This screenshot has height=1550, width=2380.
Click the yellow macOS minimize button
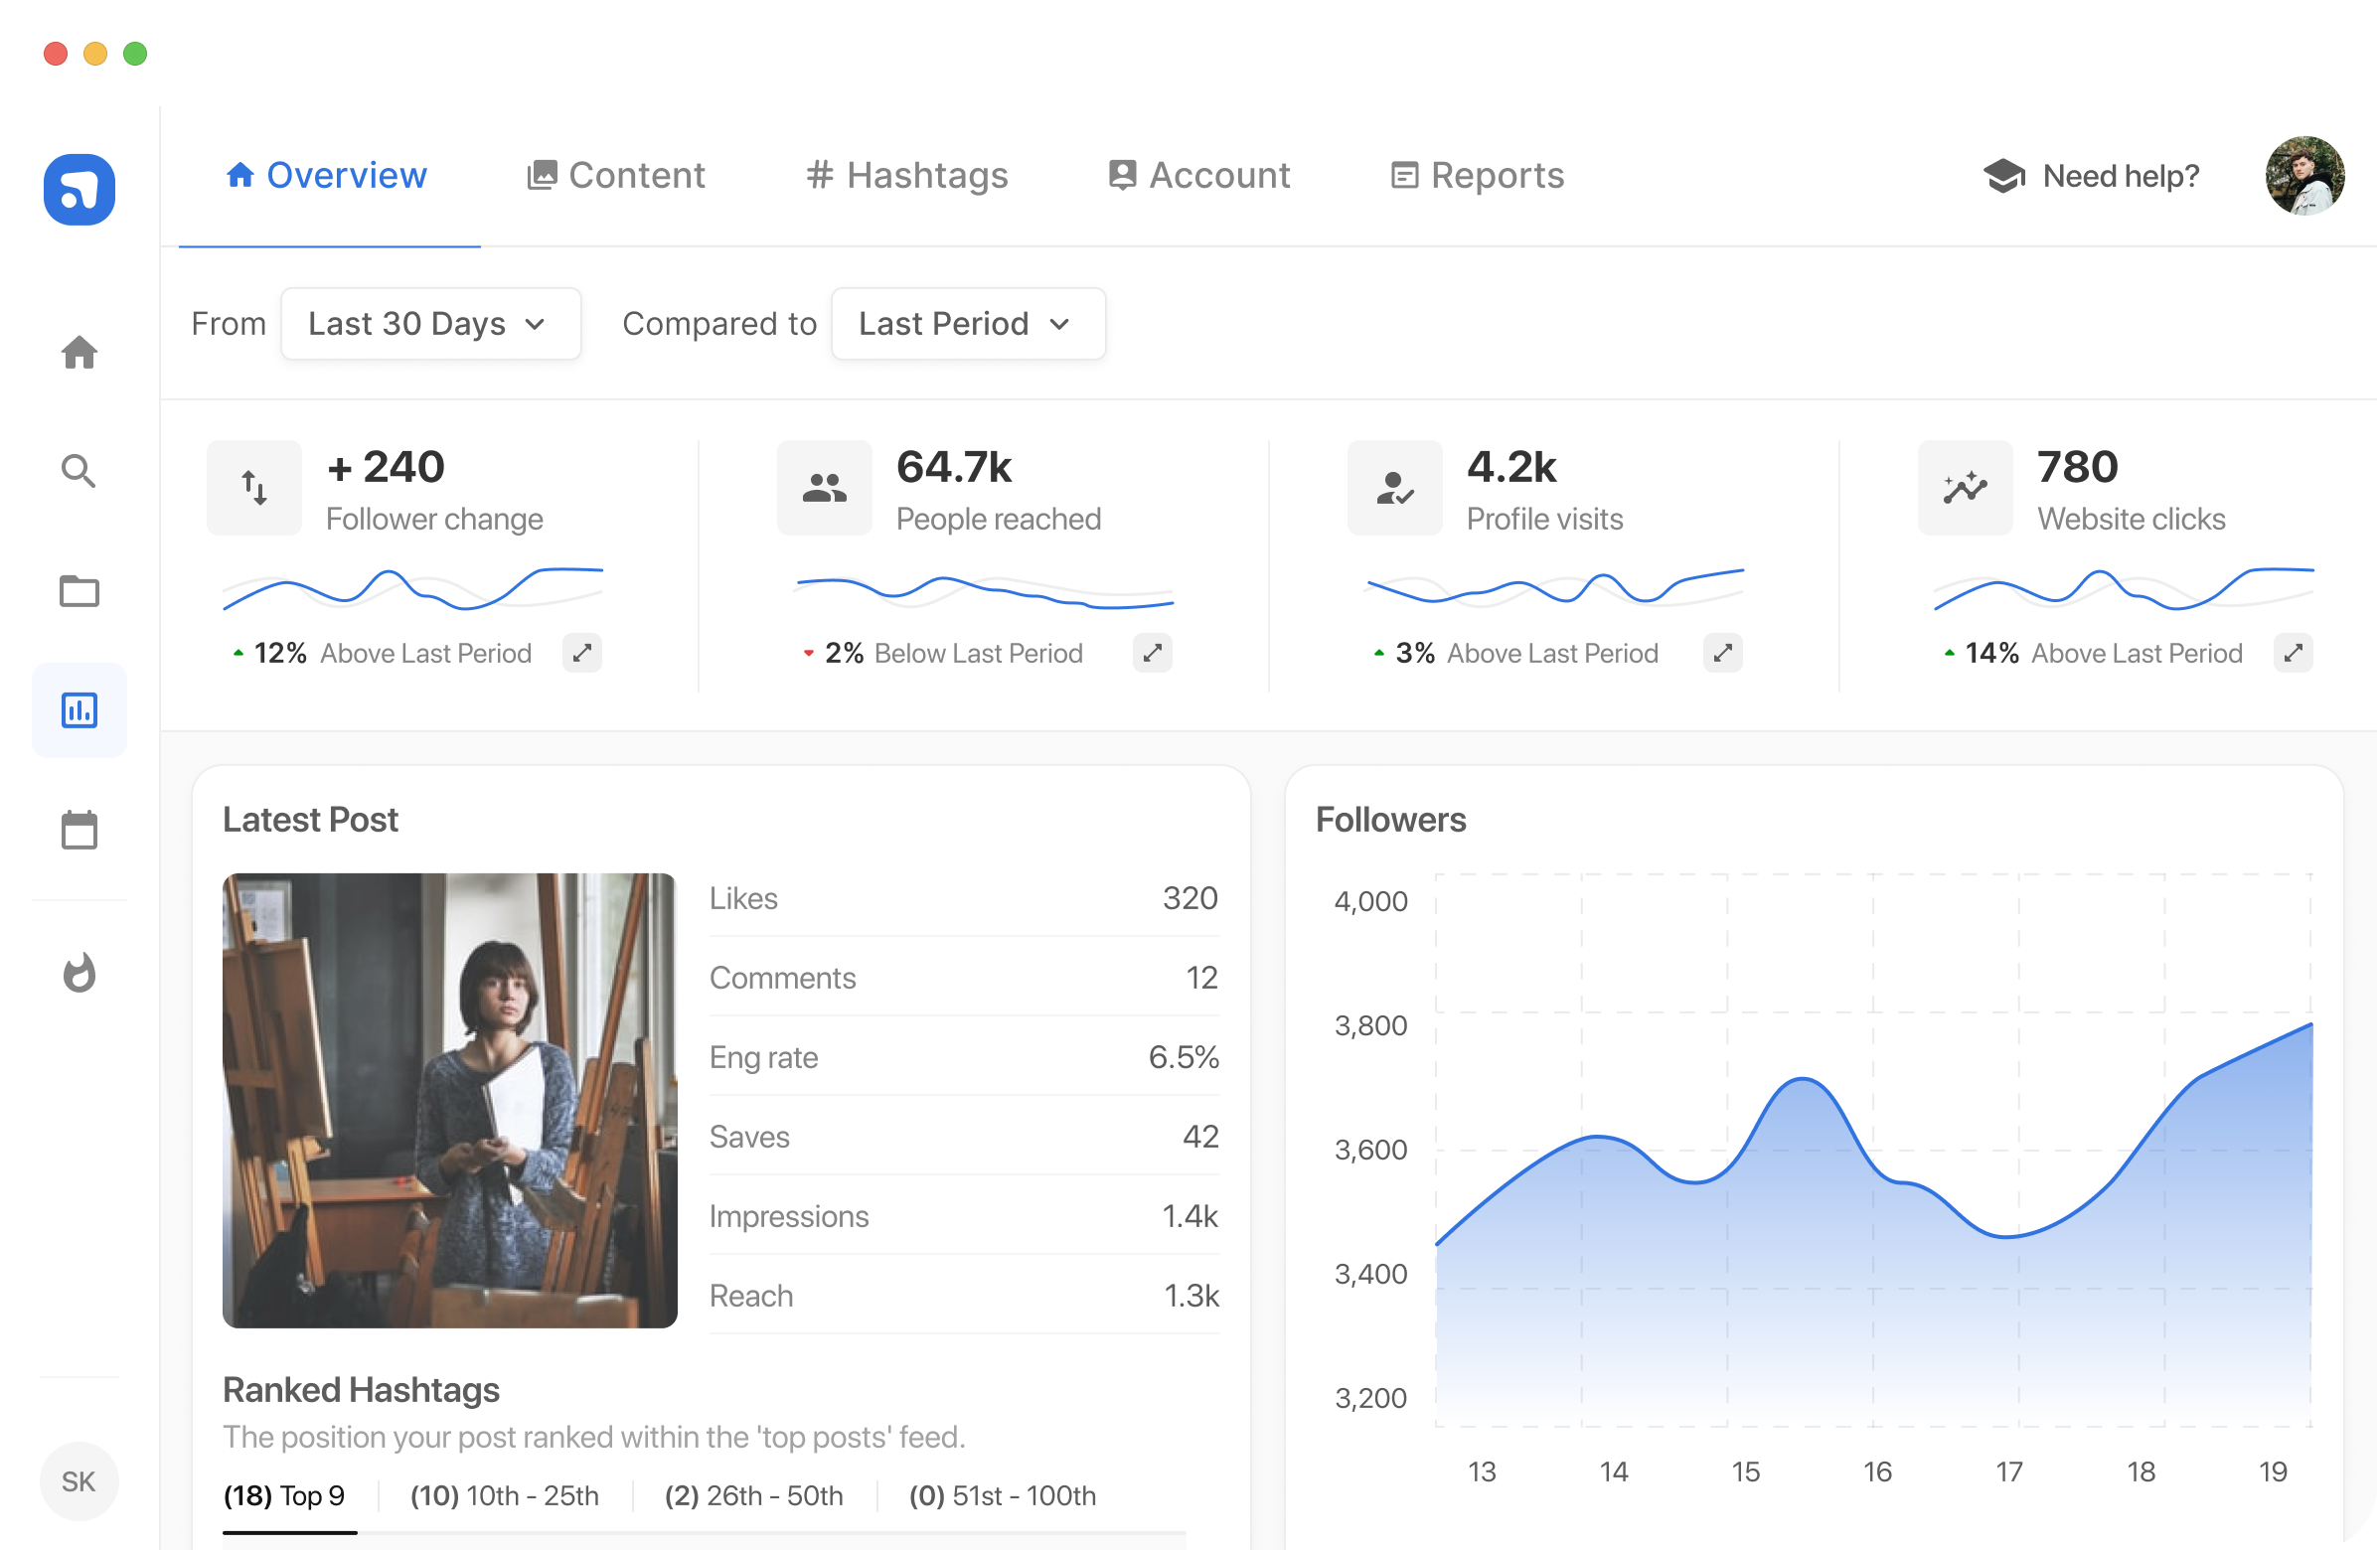[x=95, y=53]
